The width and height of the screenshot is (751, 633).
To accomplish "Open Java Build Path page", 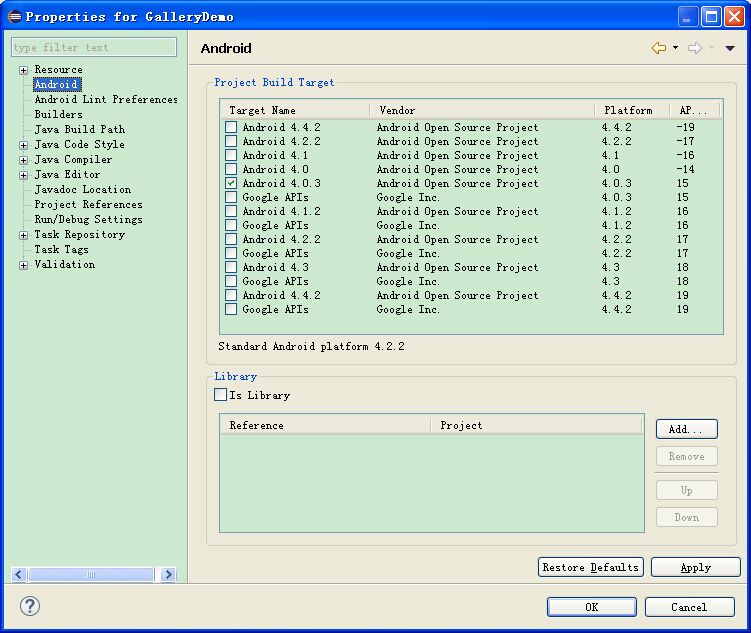I will pyautogui.click(x=80, y=129).
